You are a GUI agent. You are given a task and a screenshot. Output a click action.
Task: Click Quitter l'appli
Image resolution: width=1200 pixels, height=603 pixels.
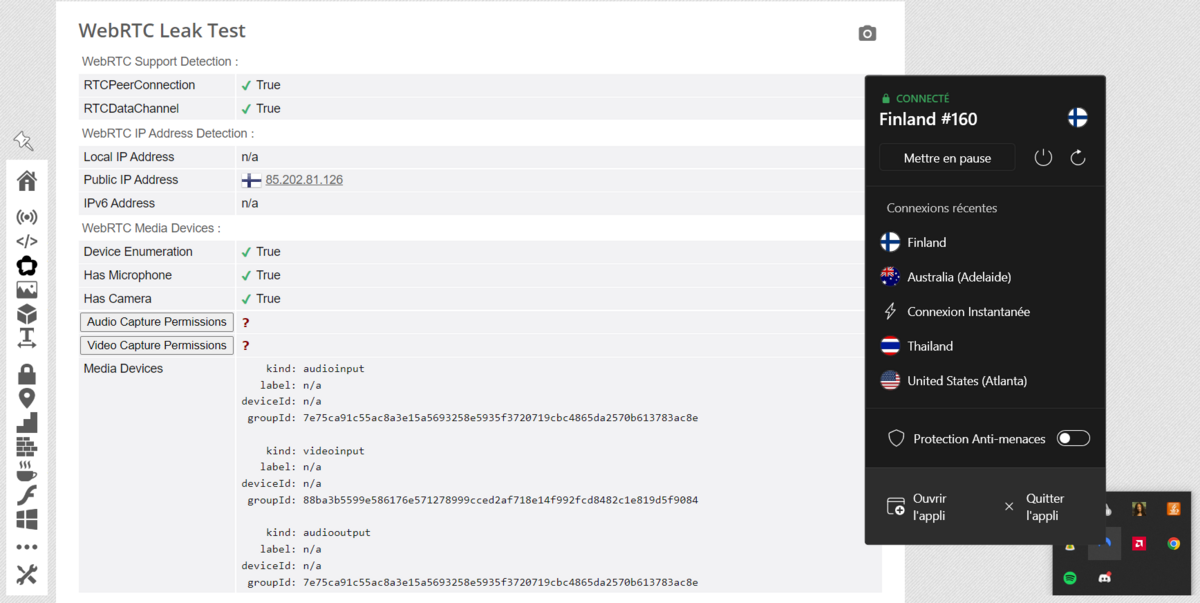(x=1034, y=507)
